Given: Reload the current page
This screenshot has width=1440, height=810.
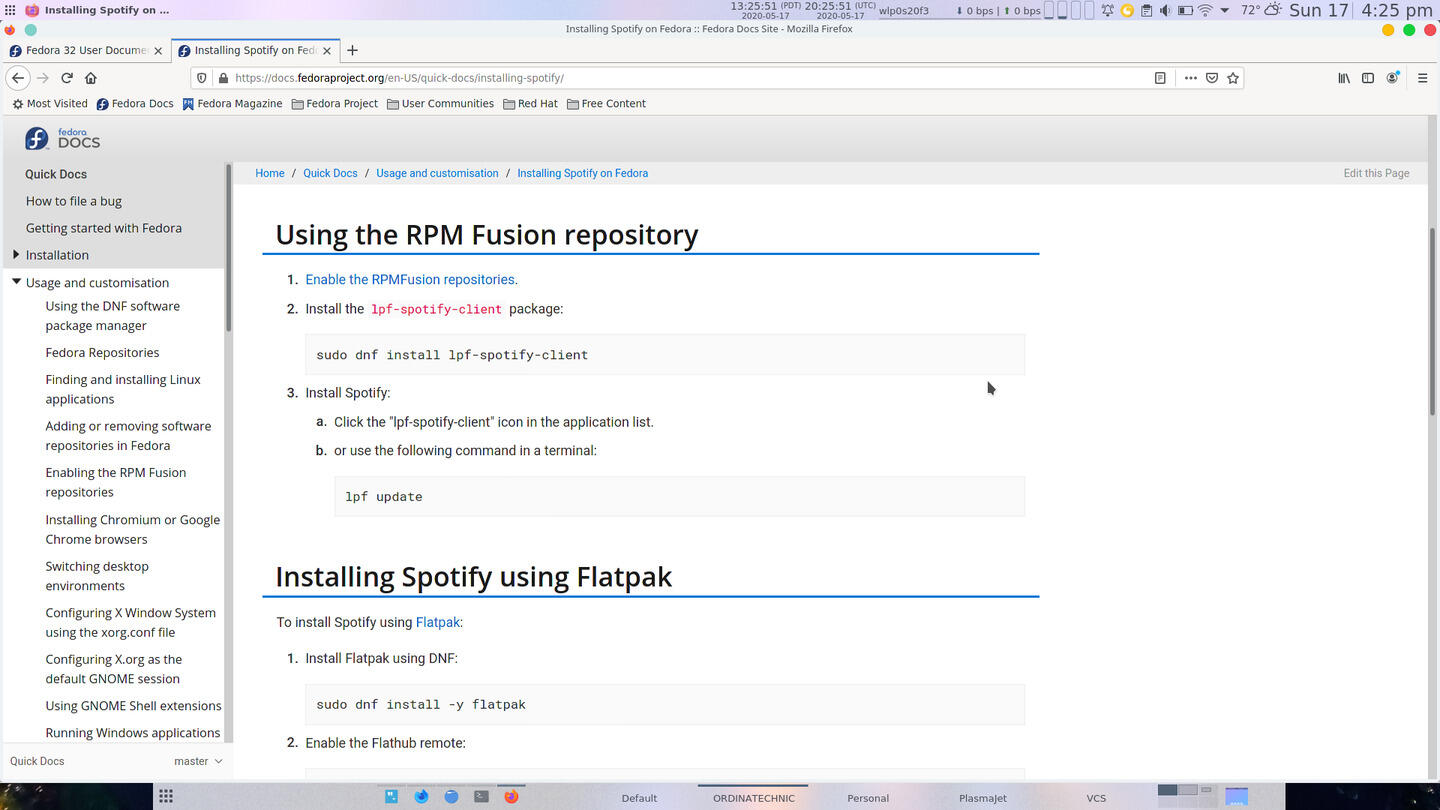Looking at the screenshot, I should point(67,78).
